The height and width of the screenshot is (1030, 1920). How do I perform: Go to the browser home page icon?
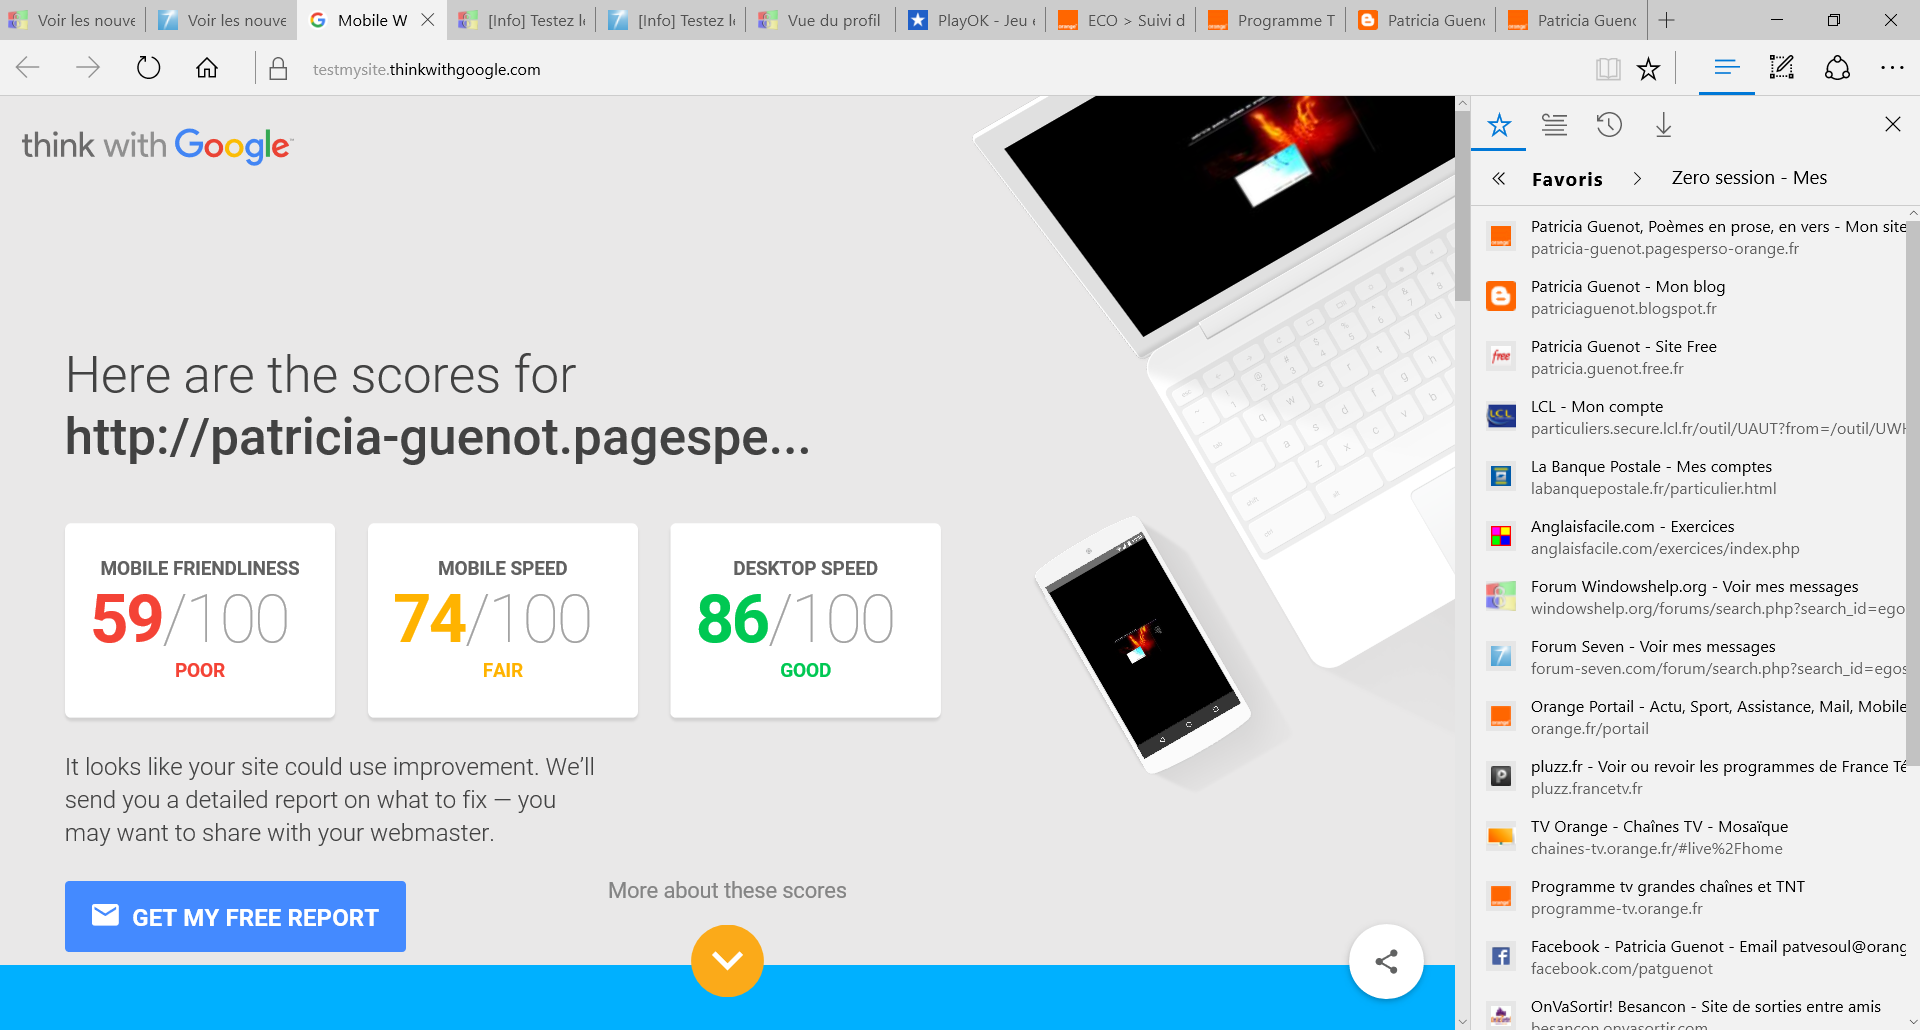click(x=207, y=68)
